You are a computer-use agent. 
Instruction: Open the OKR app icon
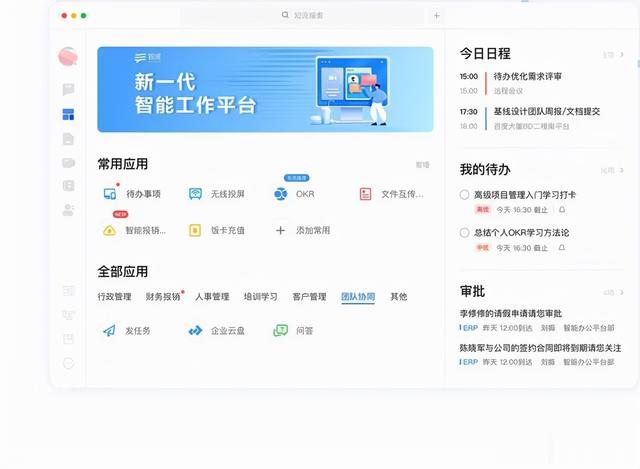point(280,194)
